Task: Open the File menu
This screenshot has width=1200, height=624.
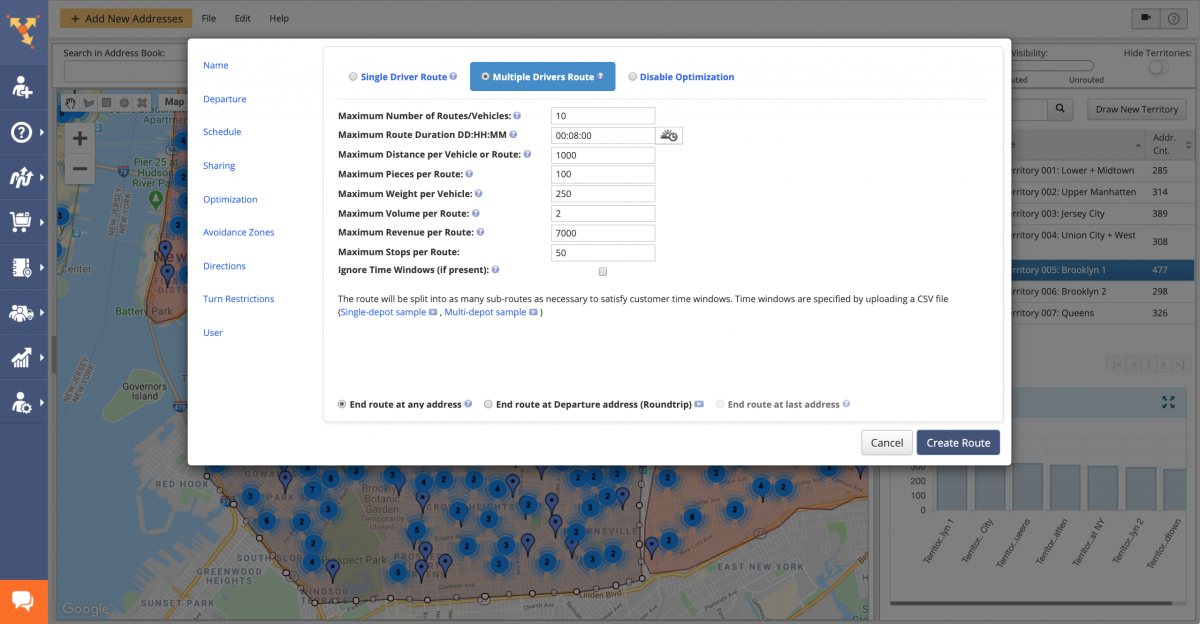Action: 208,18
